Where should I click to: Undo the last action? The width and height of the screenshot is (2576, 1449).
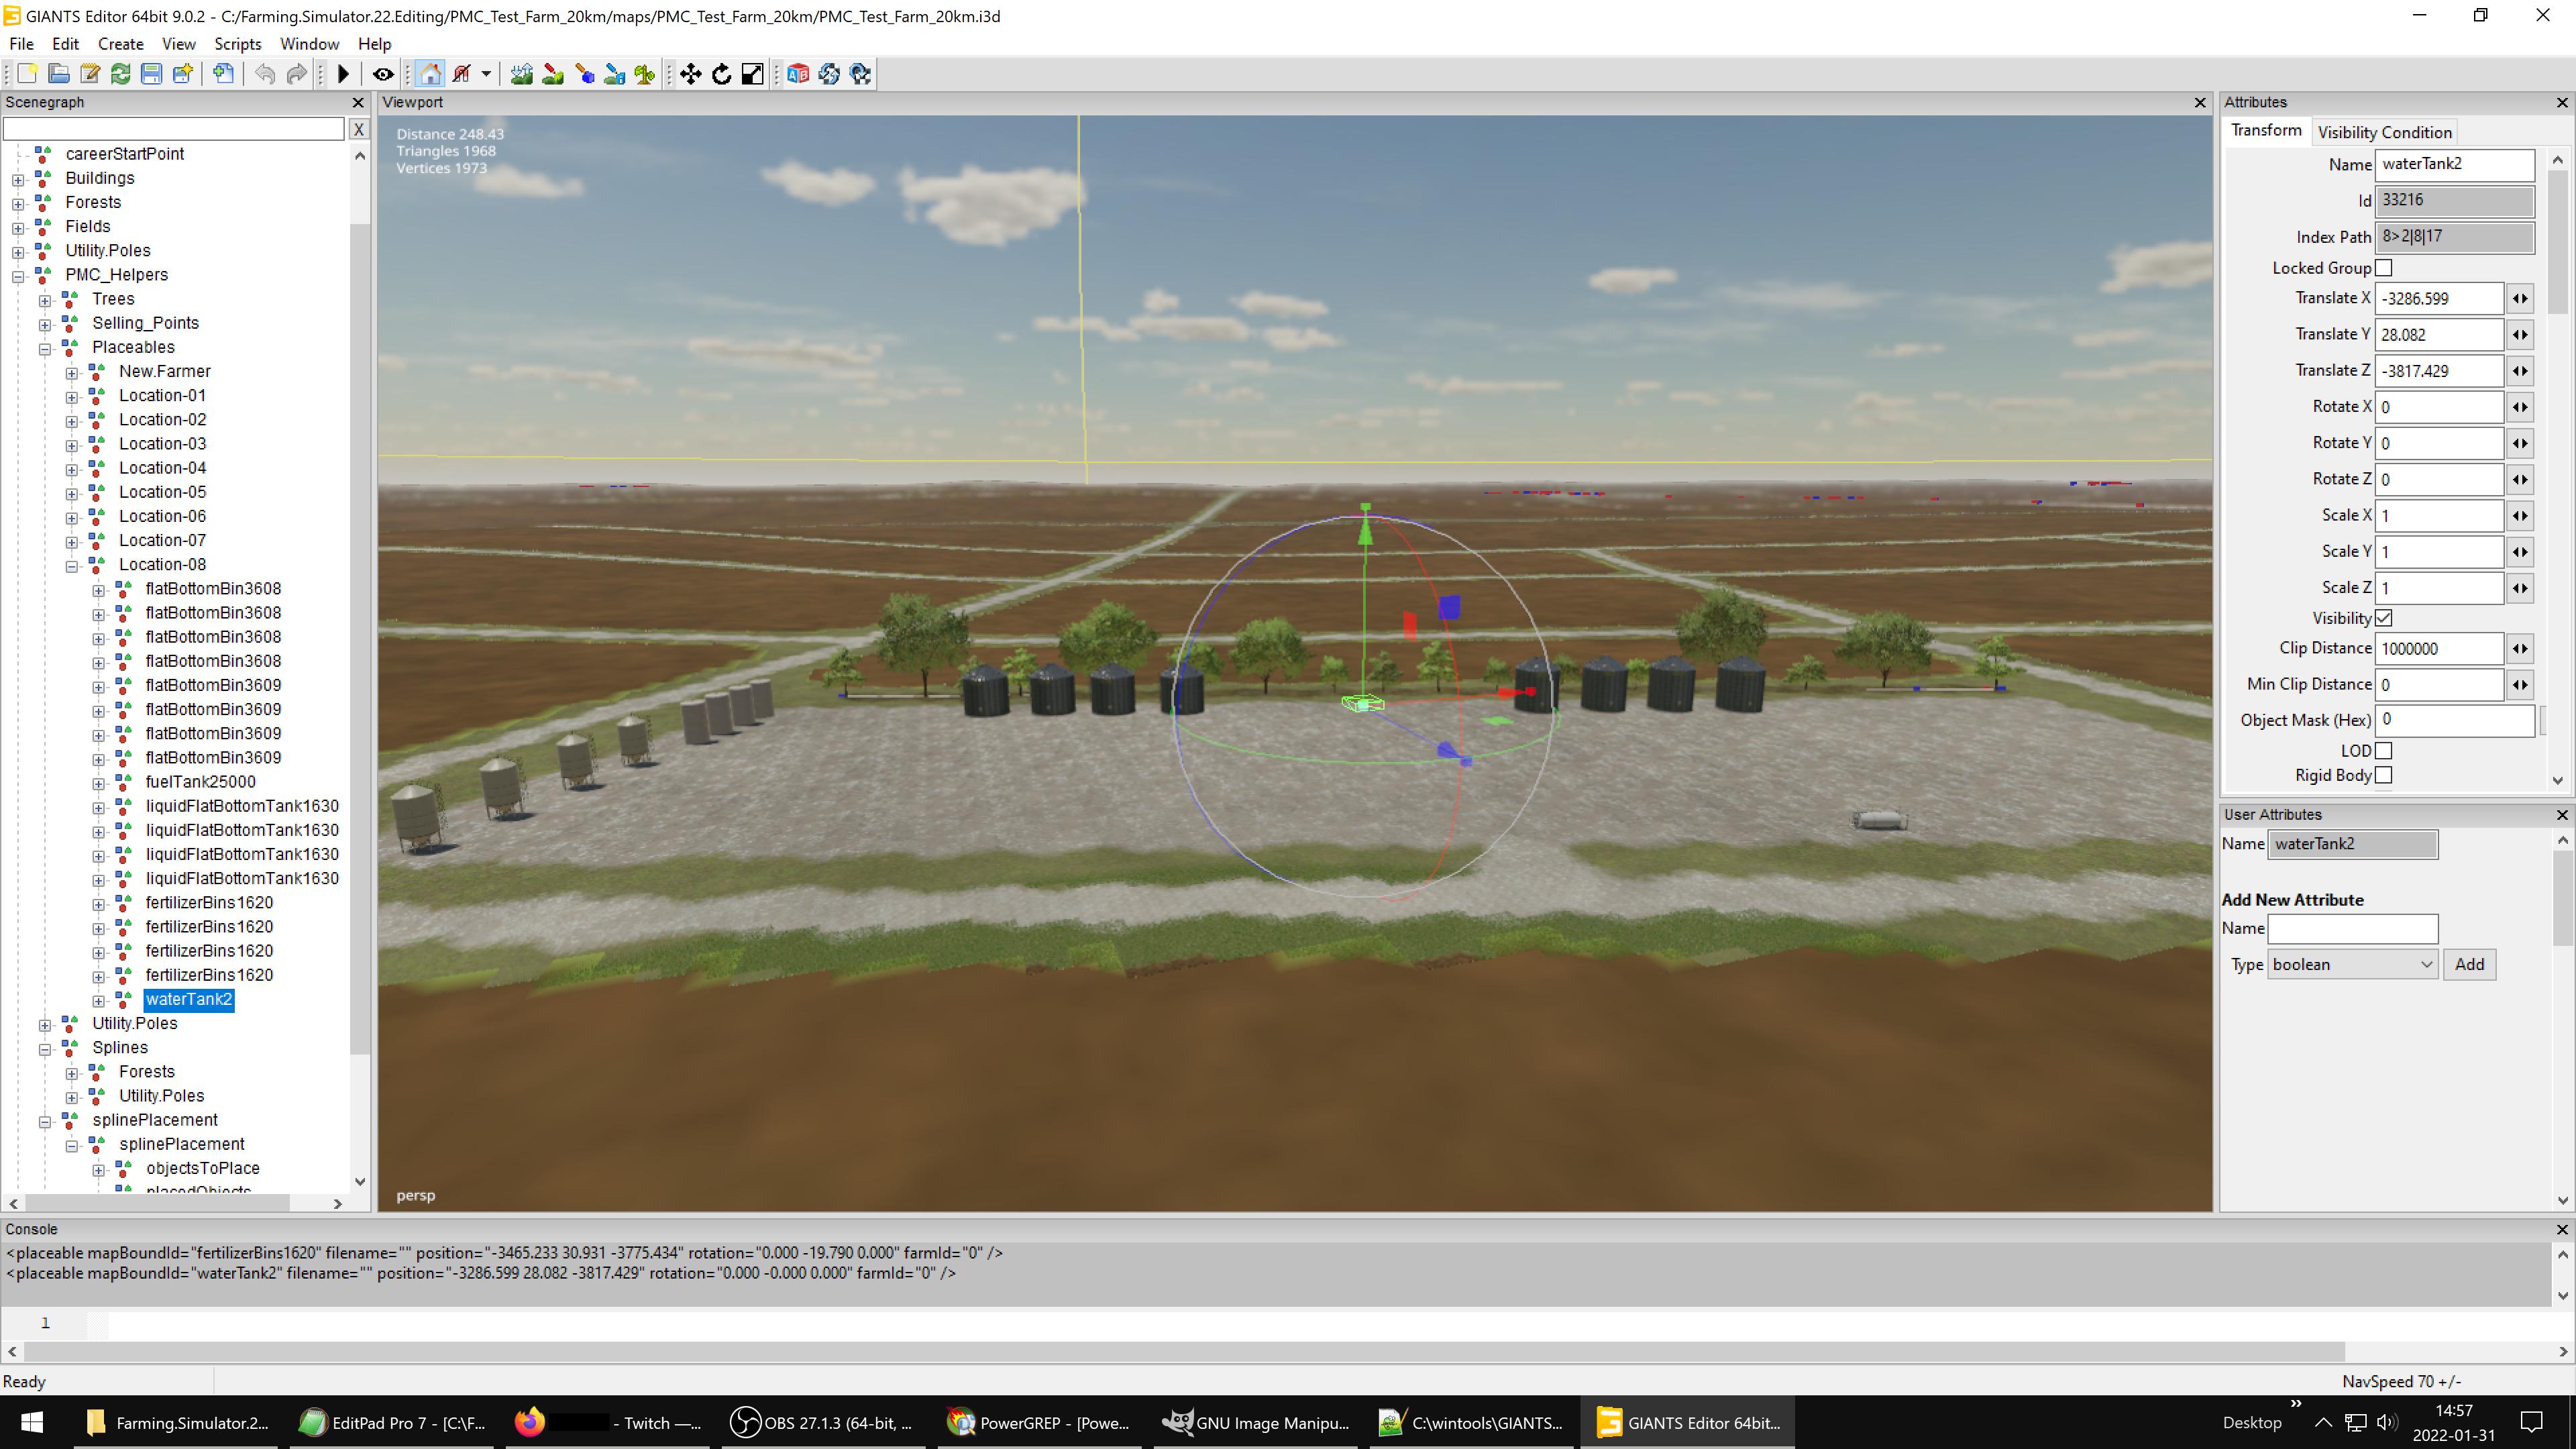[265, 74]
